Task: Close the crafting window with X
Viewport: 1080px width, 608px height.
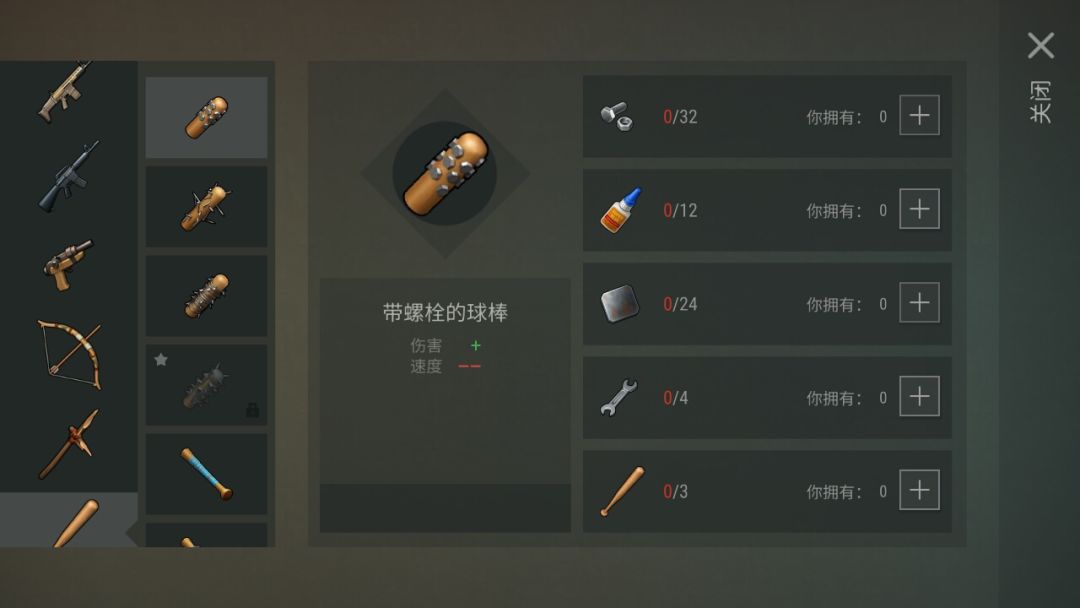Action: click(x=1041, y=45)
